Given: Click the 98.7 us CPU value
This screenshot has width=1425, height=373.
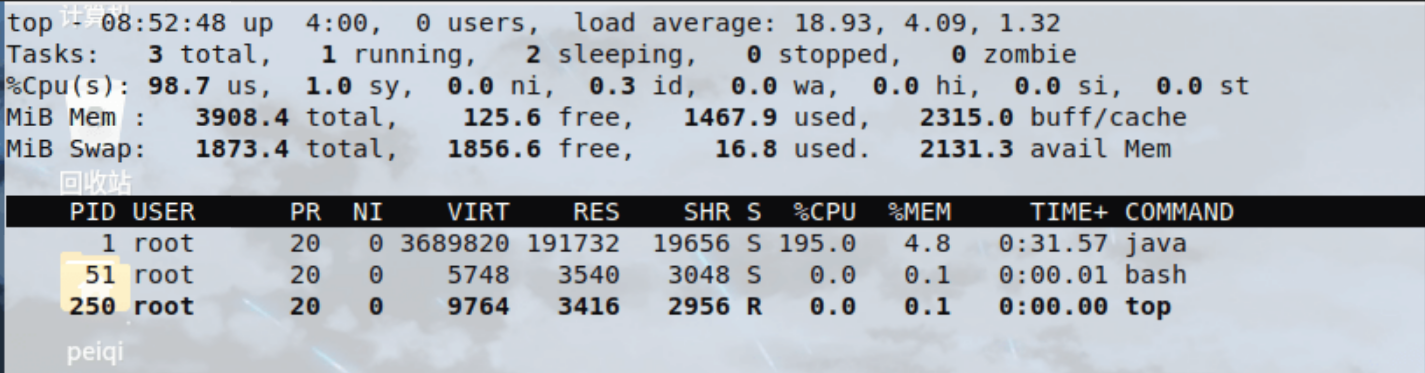Looking at the screenshot, I should [x=194, y=86].
